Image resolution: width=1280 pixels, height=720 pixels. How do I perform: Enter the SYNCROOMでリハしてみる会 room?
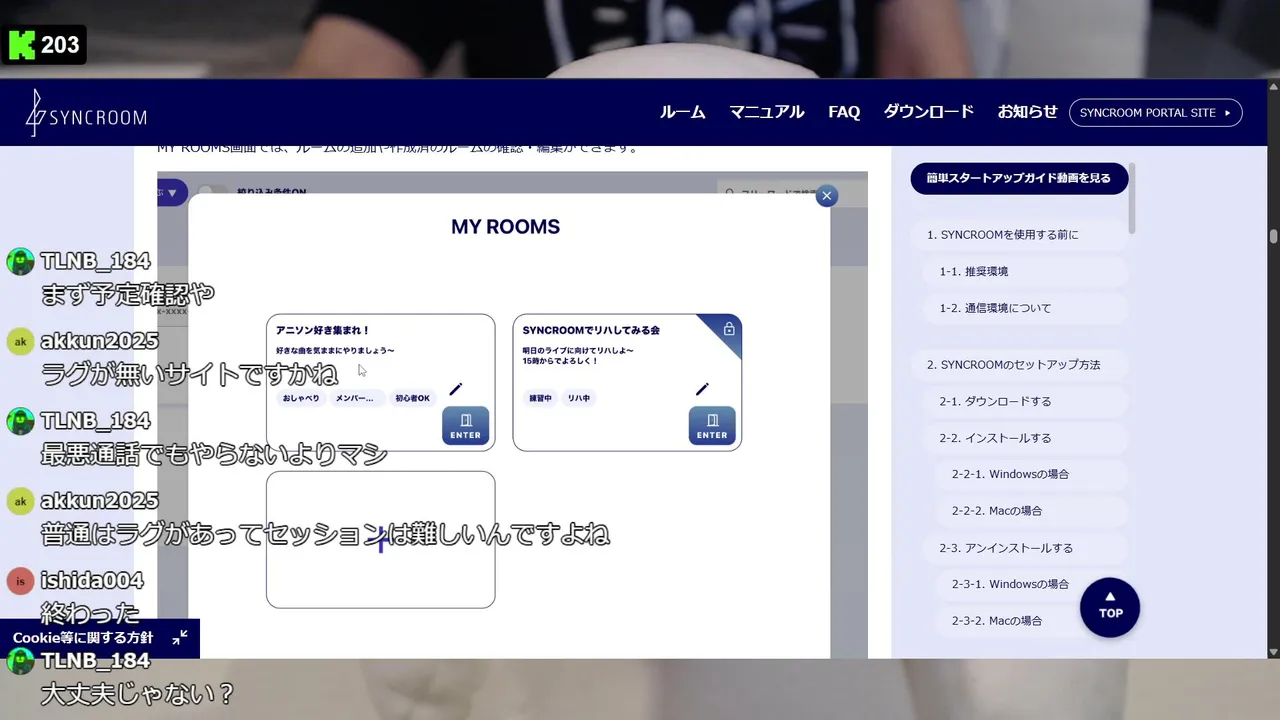point(712,425)
